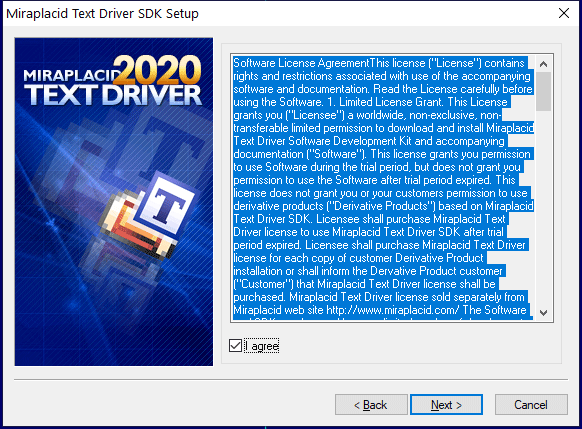Click the Text Driver 2020 banner image
Viewport: 582px width, 429px height.
point(114,202)
